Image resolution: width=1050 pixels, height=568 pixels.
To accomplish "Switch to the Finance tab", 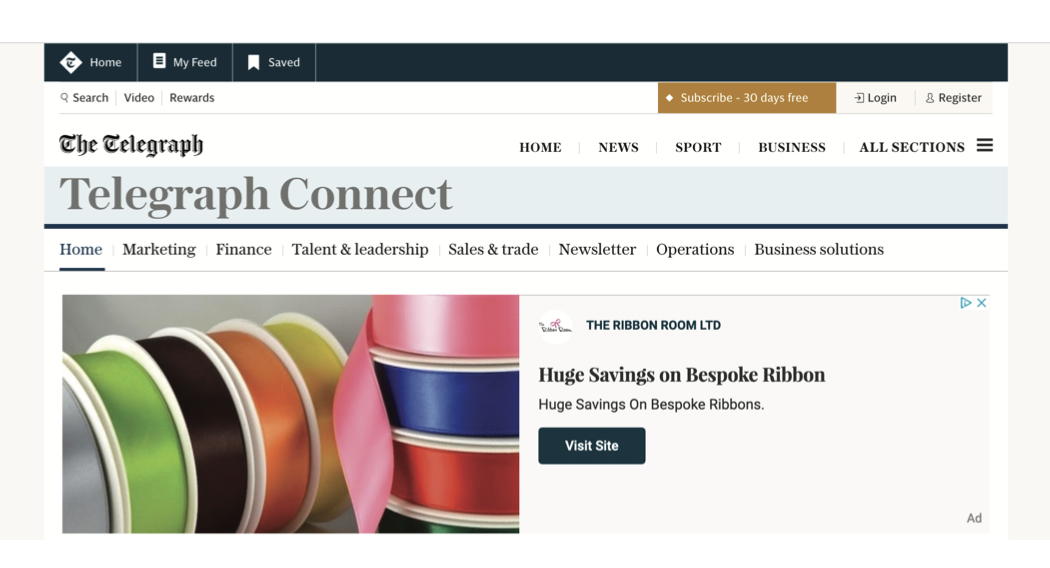I will coord(244,249).
